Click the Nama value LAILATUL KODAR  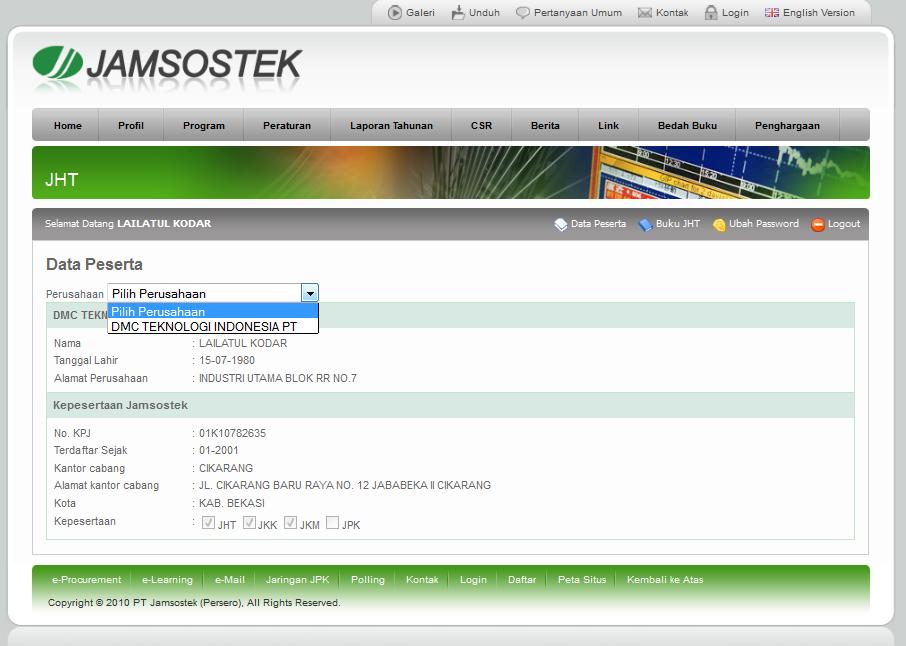243,343
